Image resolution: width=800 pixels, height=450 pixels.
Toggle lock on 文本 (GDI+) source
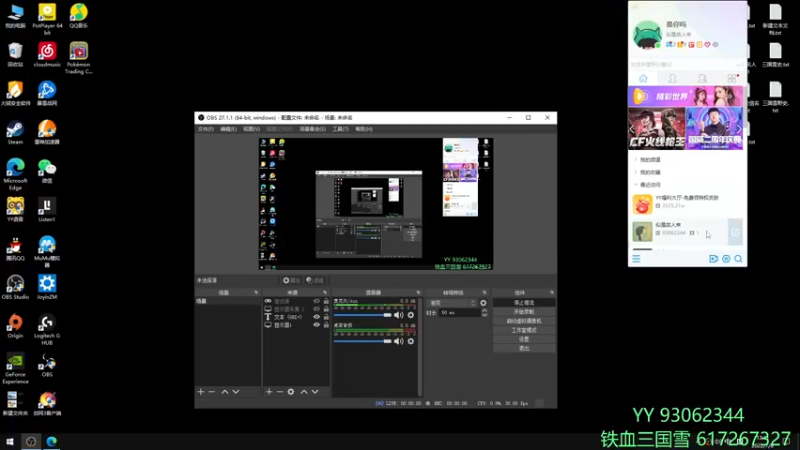coord(326,317)
